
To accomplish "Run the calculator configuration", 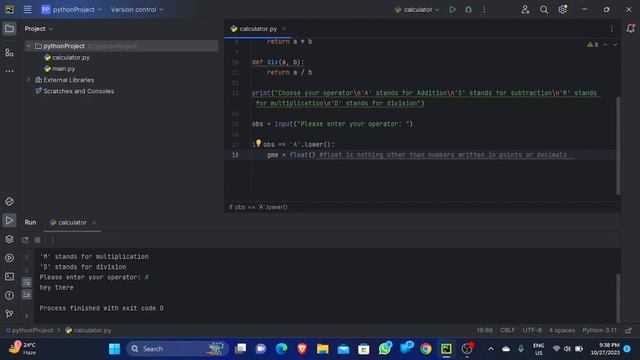I will pyautogui.click(x=452, y=9).
